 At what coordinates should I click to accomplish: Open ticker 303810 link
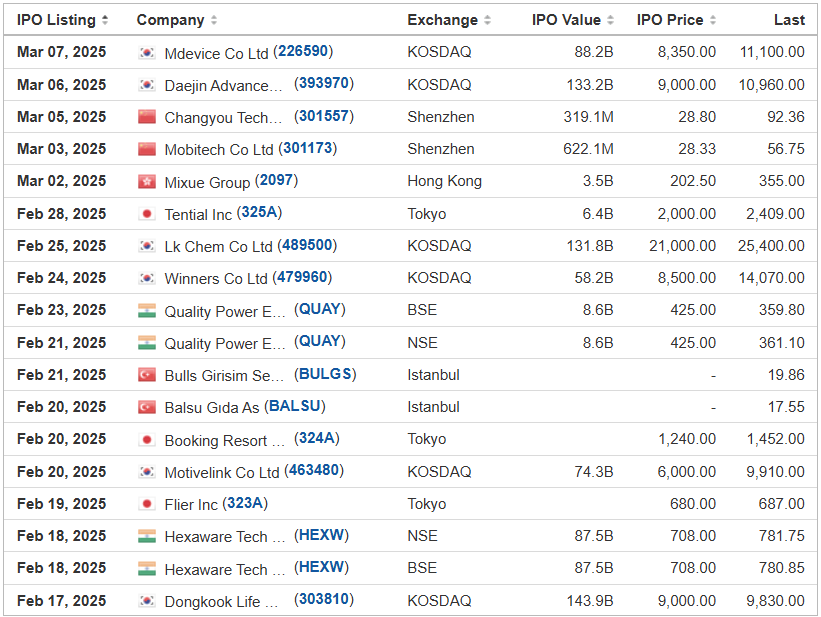pyautogui.click(x=324, y=599)
